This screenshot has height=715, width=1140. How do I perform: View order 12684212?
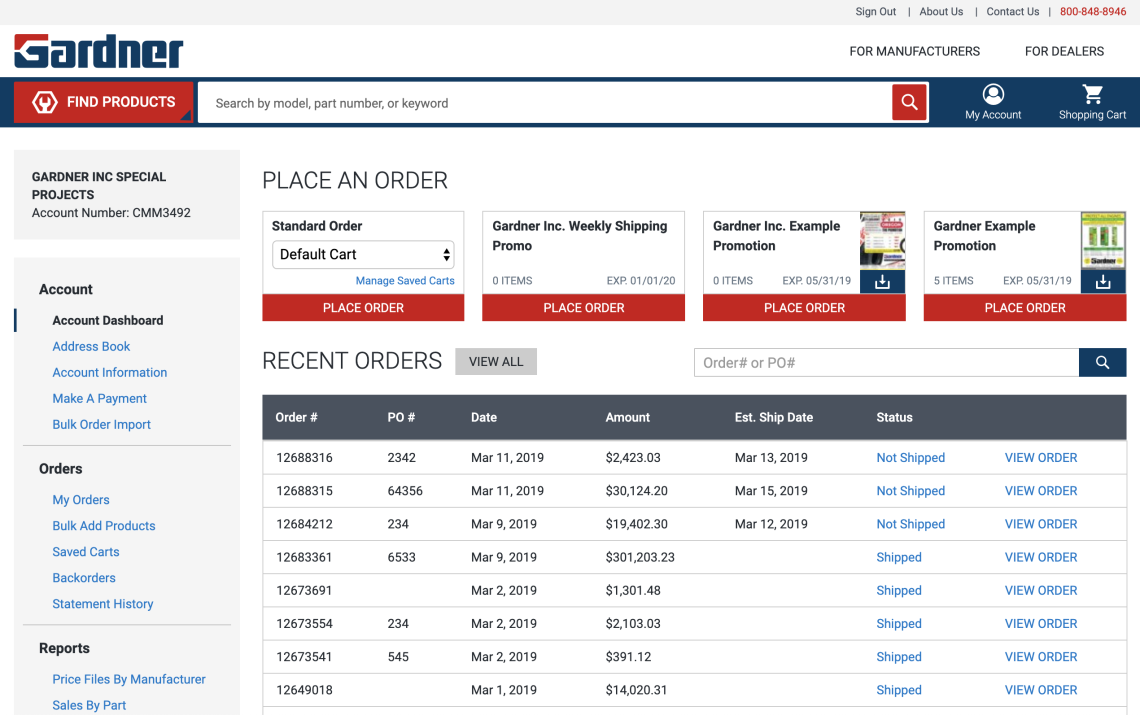1040,524
